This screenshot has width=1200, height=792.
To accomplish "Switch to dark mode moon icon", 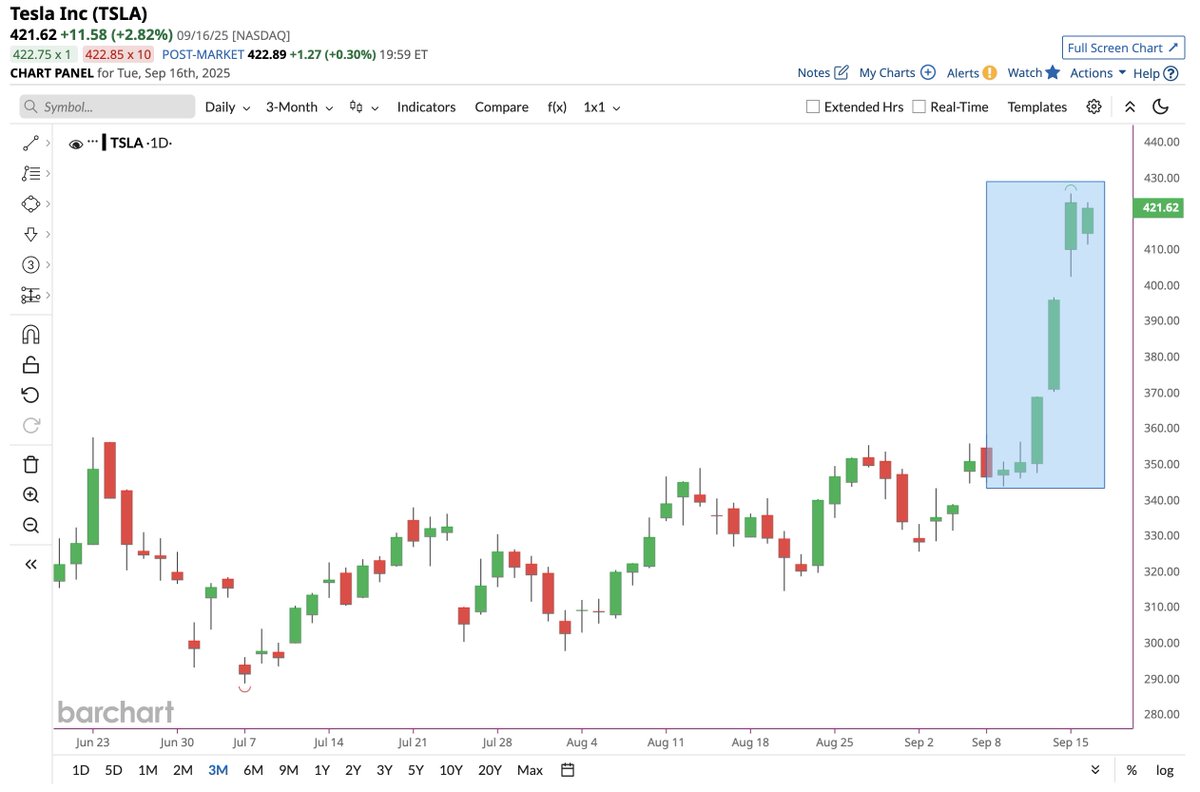I will tap(1161, 107).
